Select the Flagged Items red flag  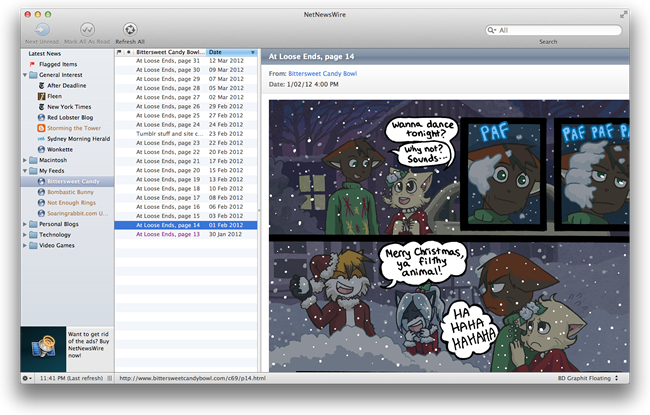tap(32, 64)
